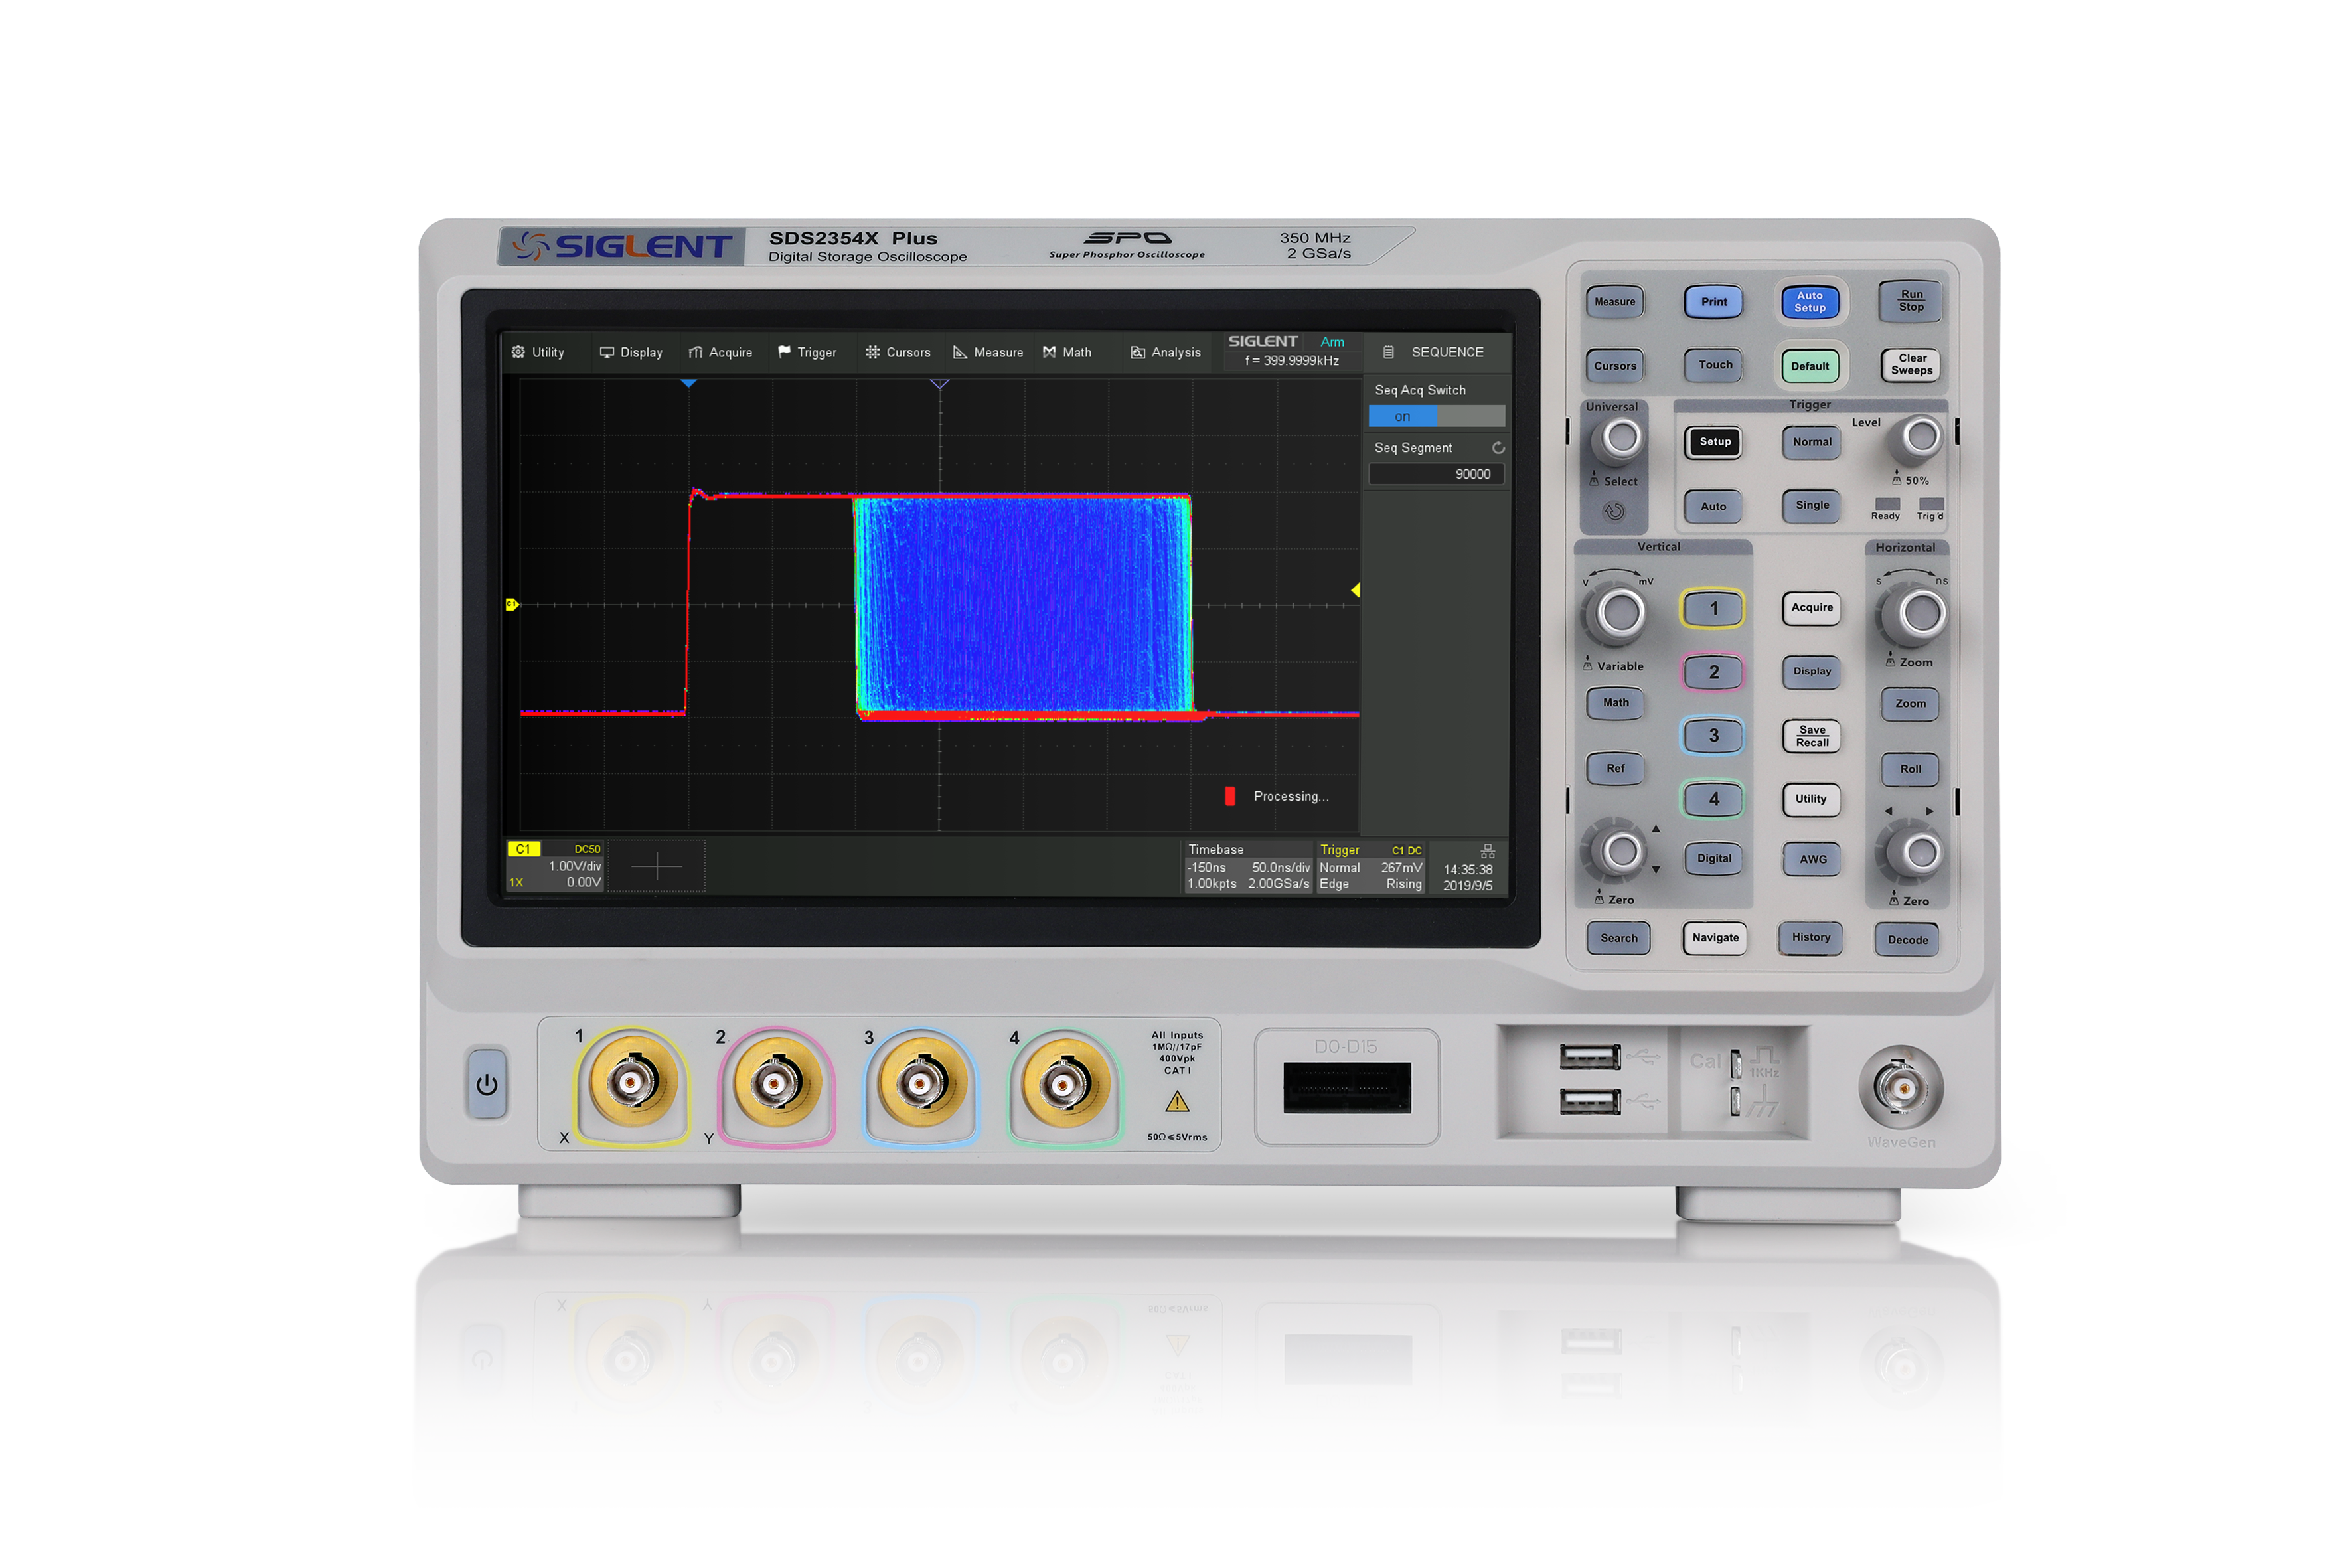Click the crosshair add-channel box
Viewport: 2352px width, 1568px height.
656,866
